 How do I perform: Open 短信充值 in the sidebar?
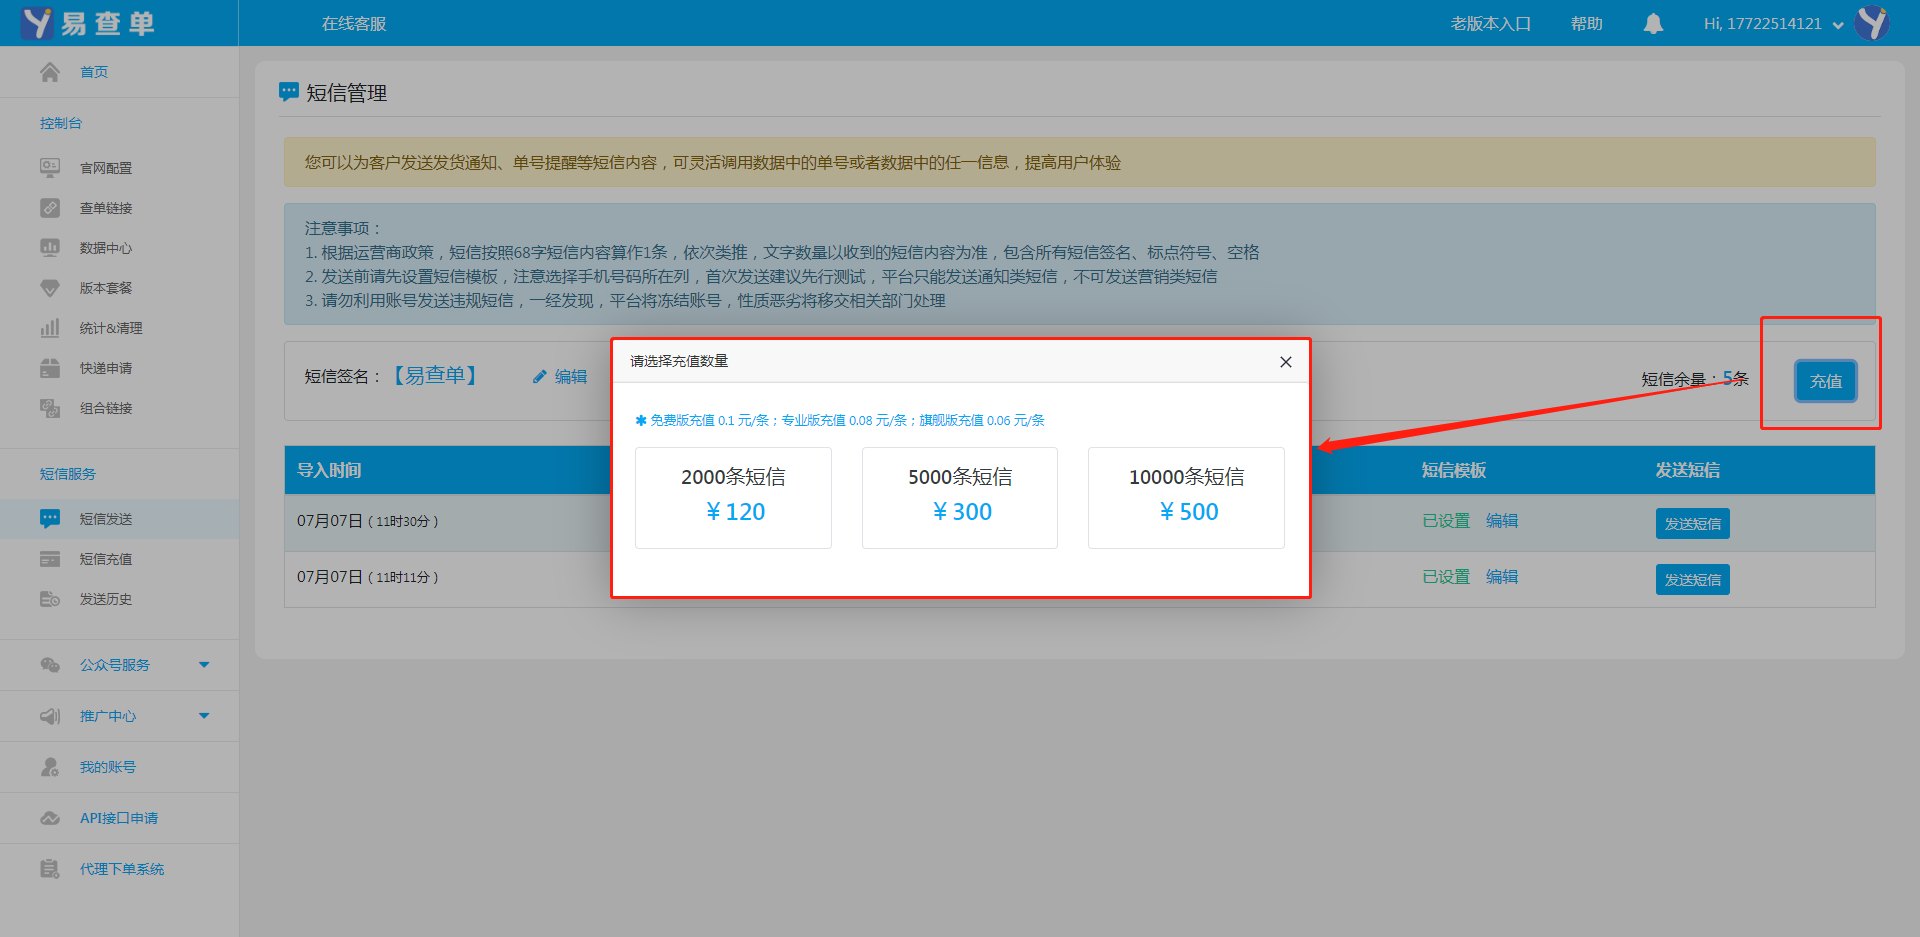pyautogui.click(x=106, y=559)
